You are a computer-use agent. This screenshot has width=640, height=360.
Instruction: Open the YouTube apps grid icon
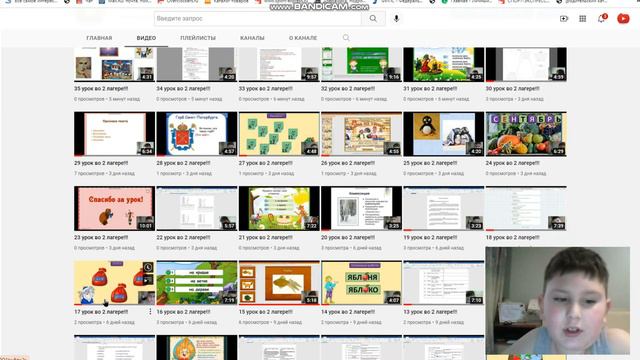(582, 19)
